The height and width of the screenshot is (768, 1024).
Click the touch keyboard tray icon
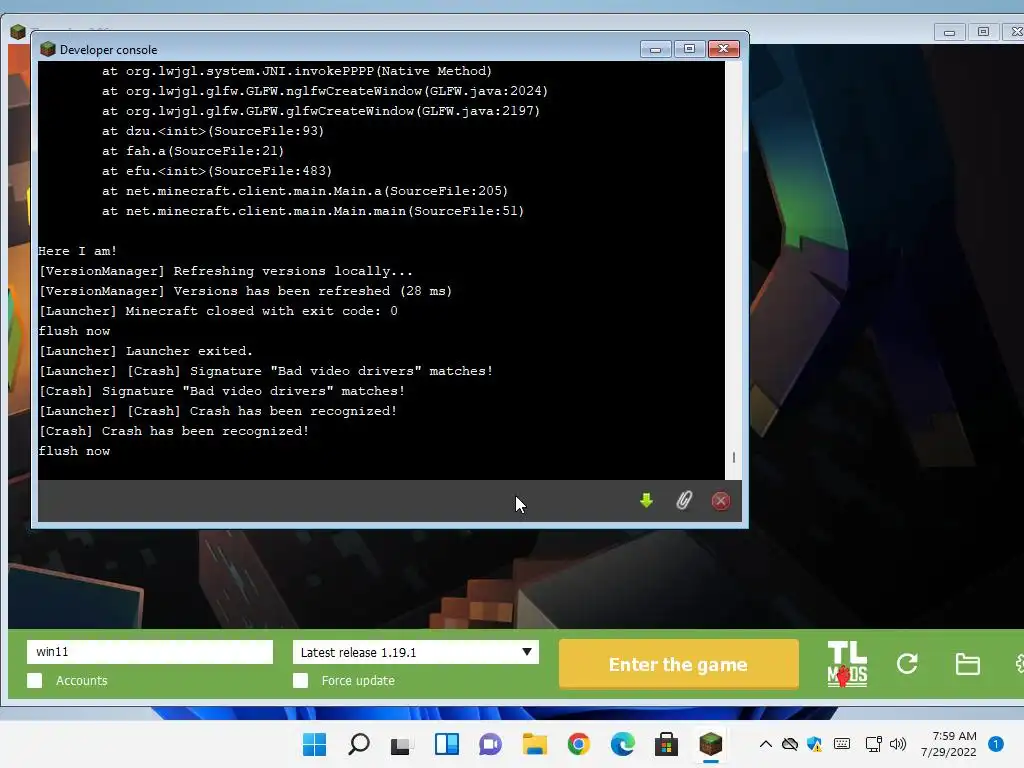(x=842, y=744)
